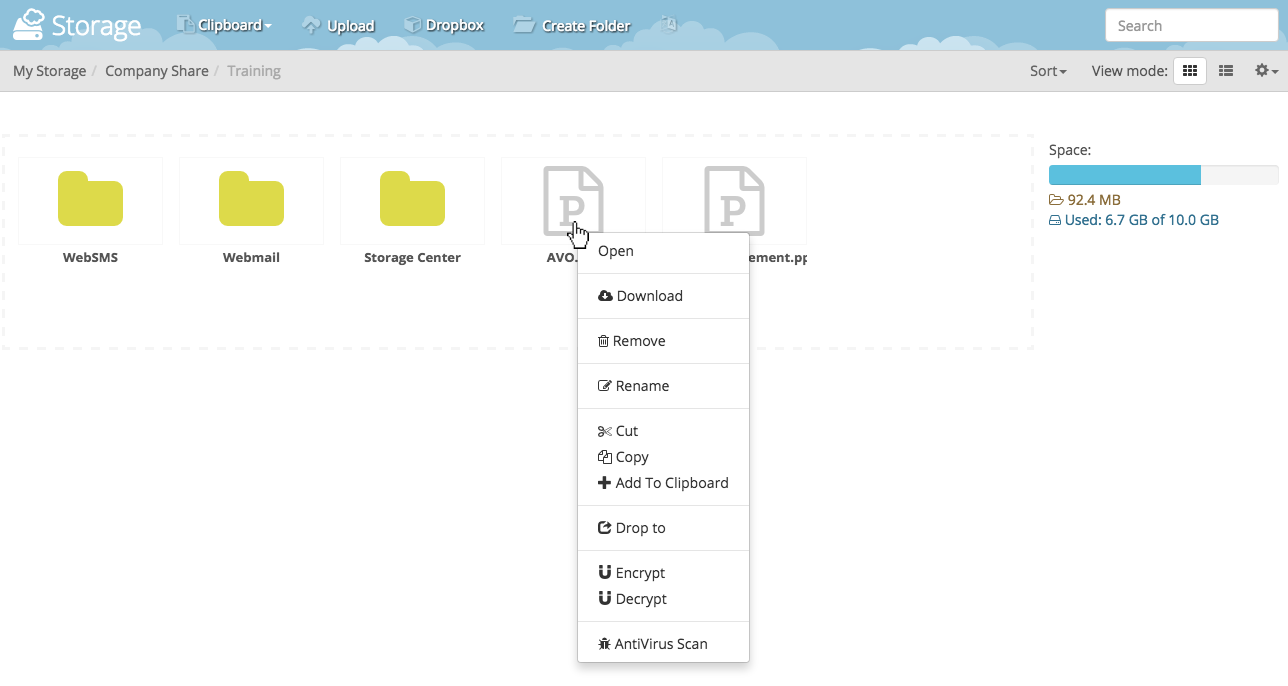Screen dimensions: 1288x686
Task: Open the Clipboard dropdown in the toolbar
Action: pos(224,25)
